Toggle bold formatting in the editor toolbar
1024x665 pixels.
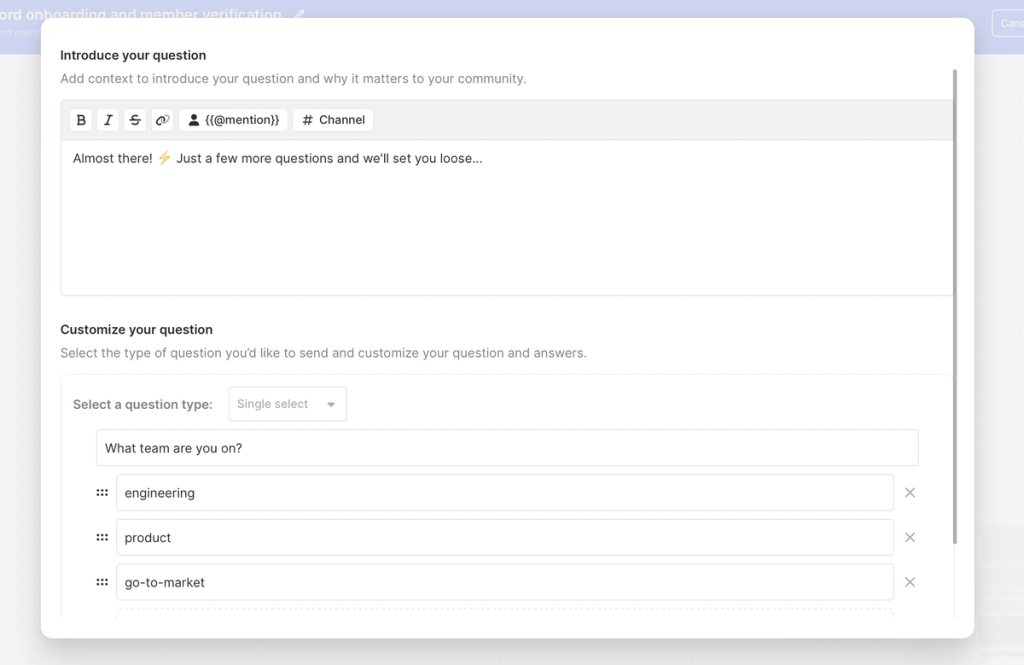coord(81,119)
